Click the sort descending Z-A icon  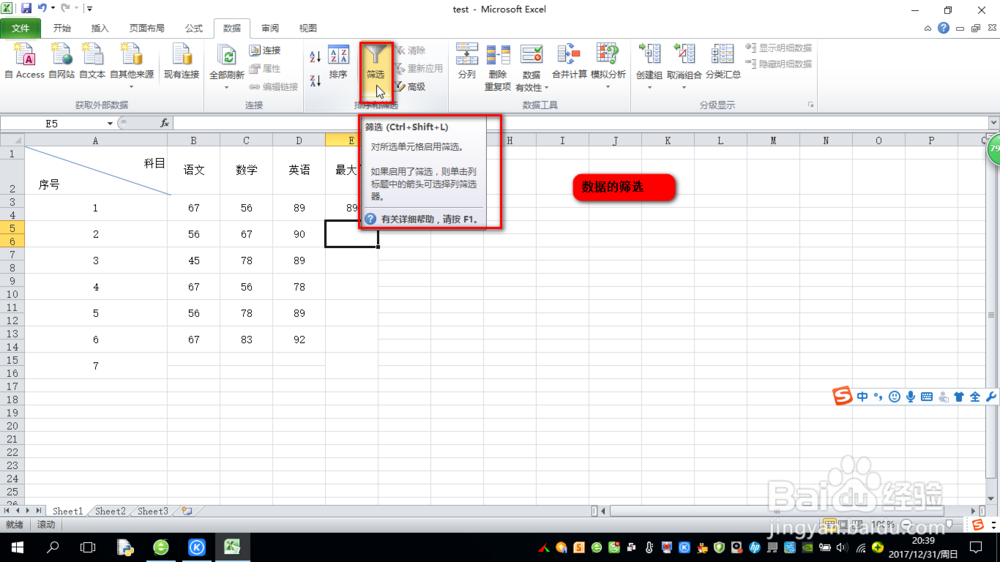315,80
